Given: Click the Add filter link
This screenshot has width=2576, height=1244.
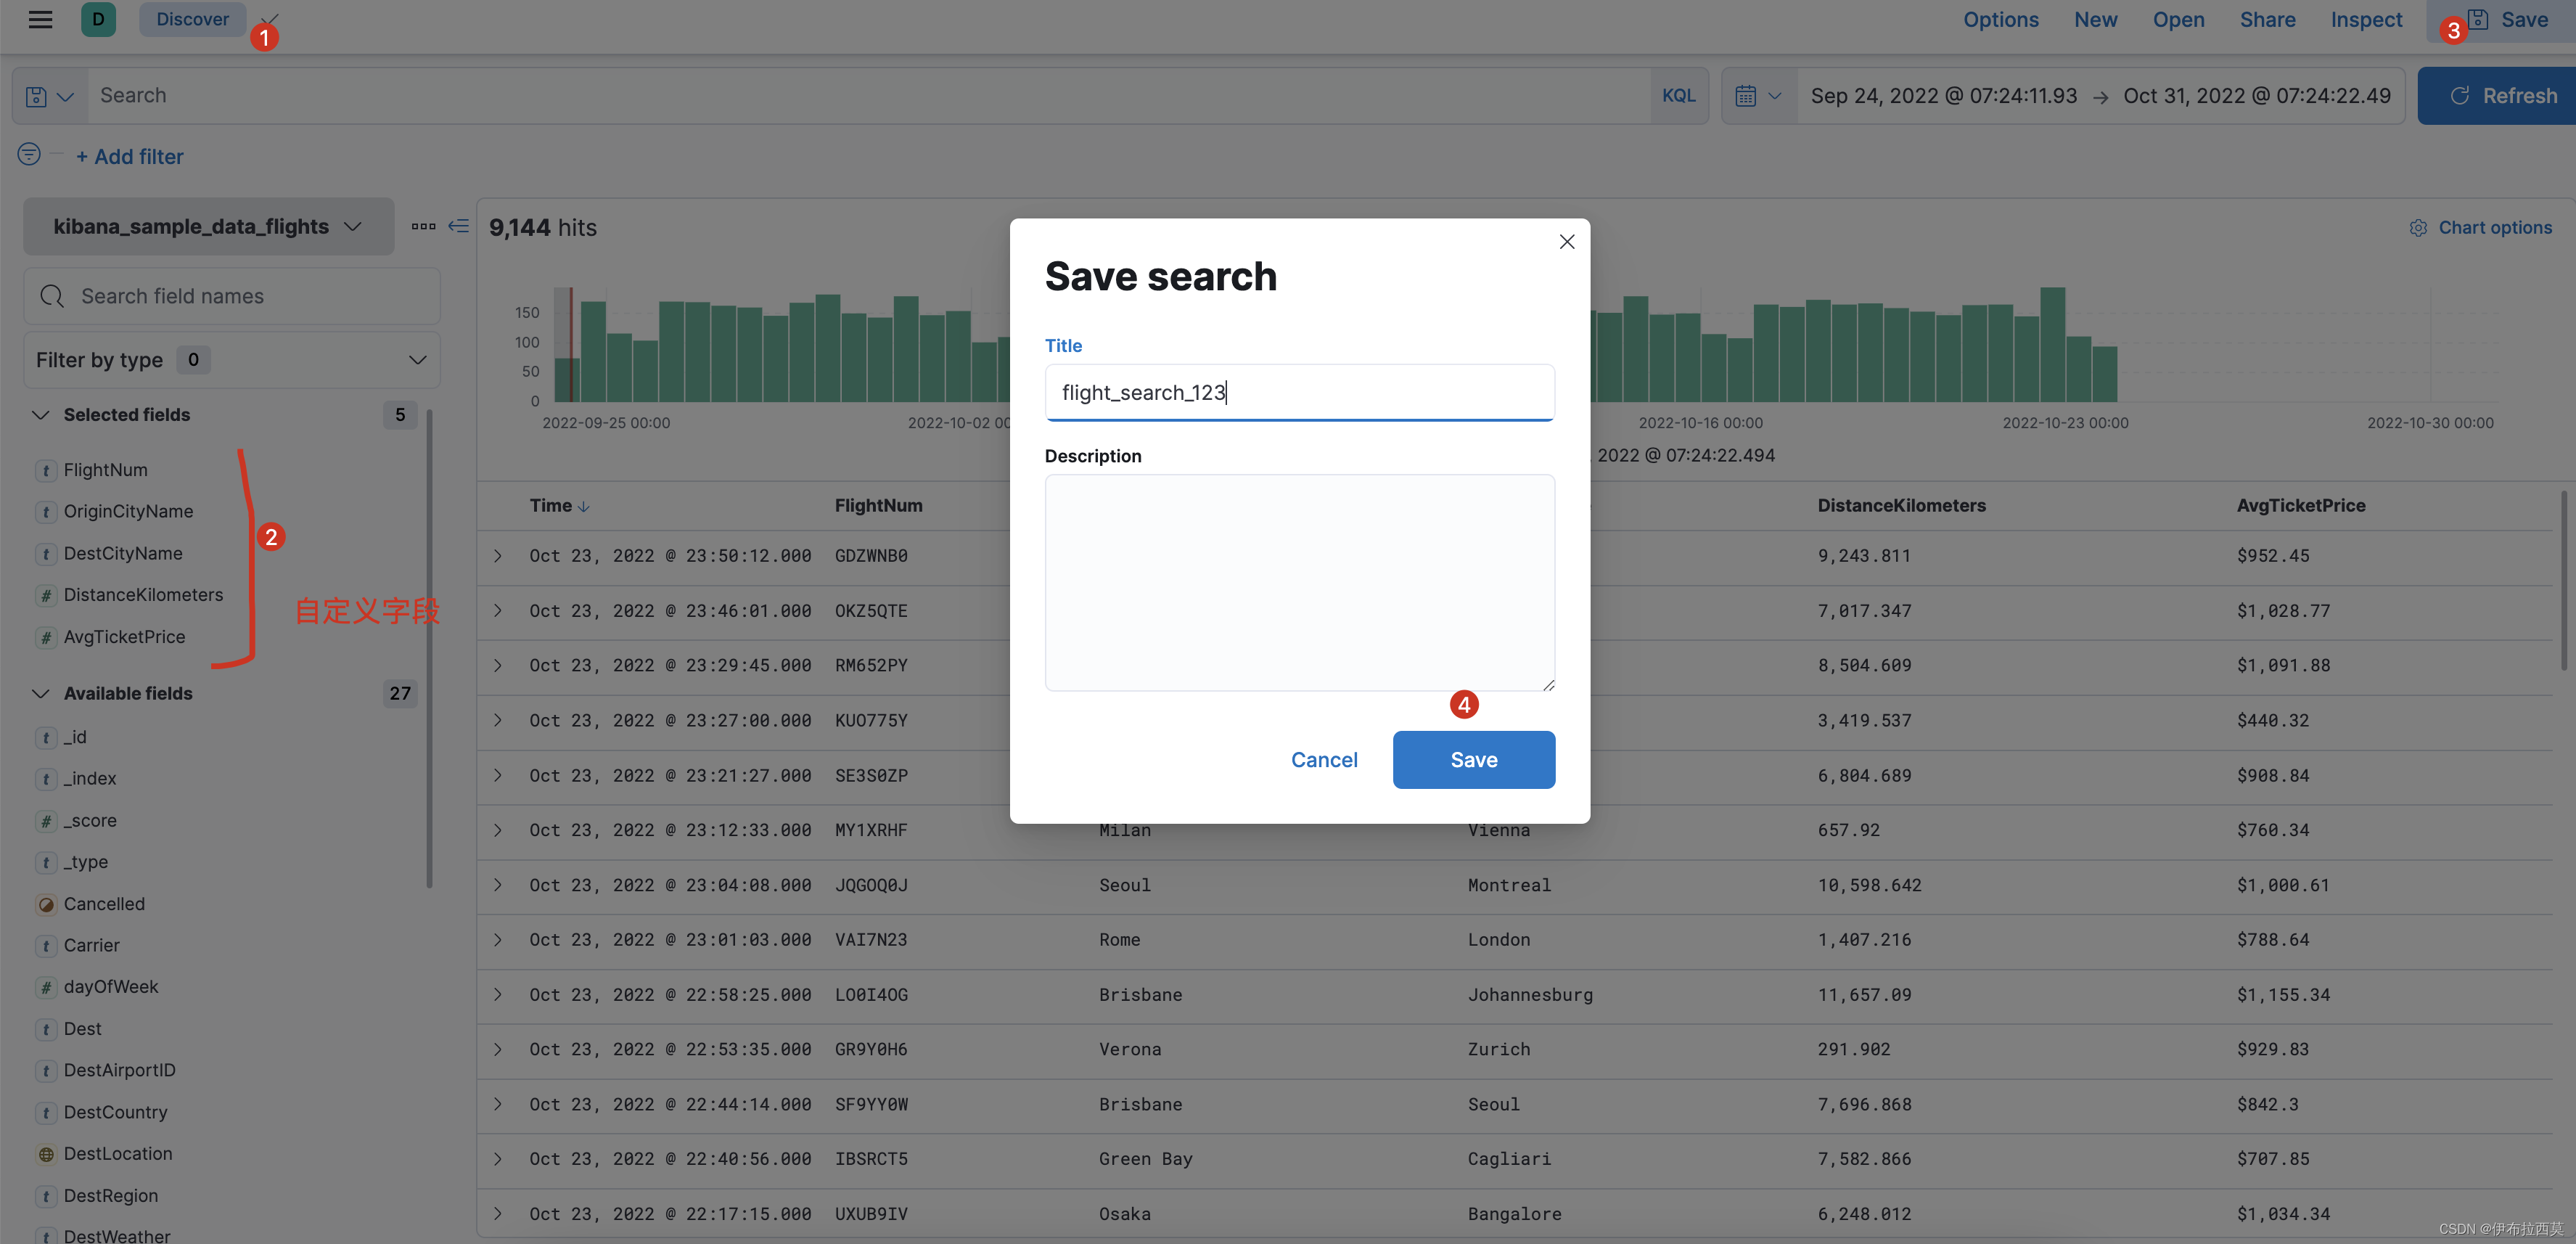Looking at the screenshot, I should click(130, 156).
